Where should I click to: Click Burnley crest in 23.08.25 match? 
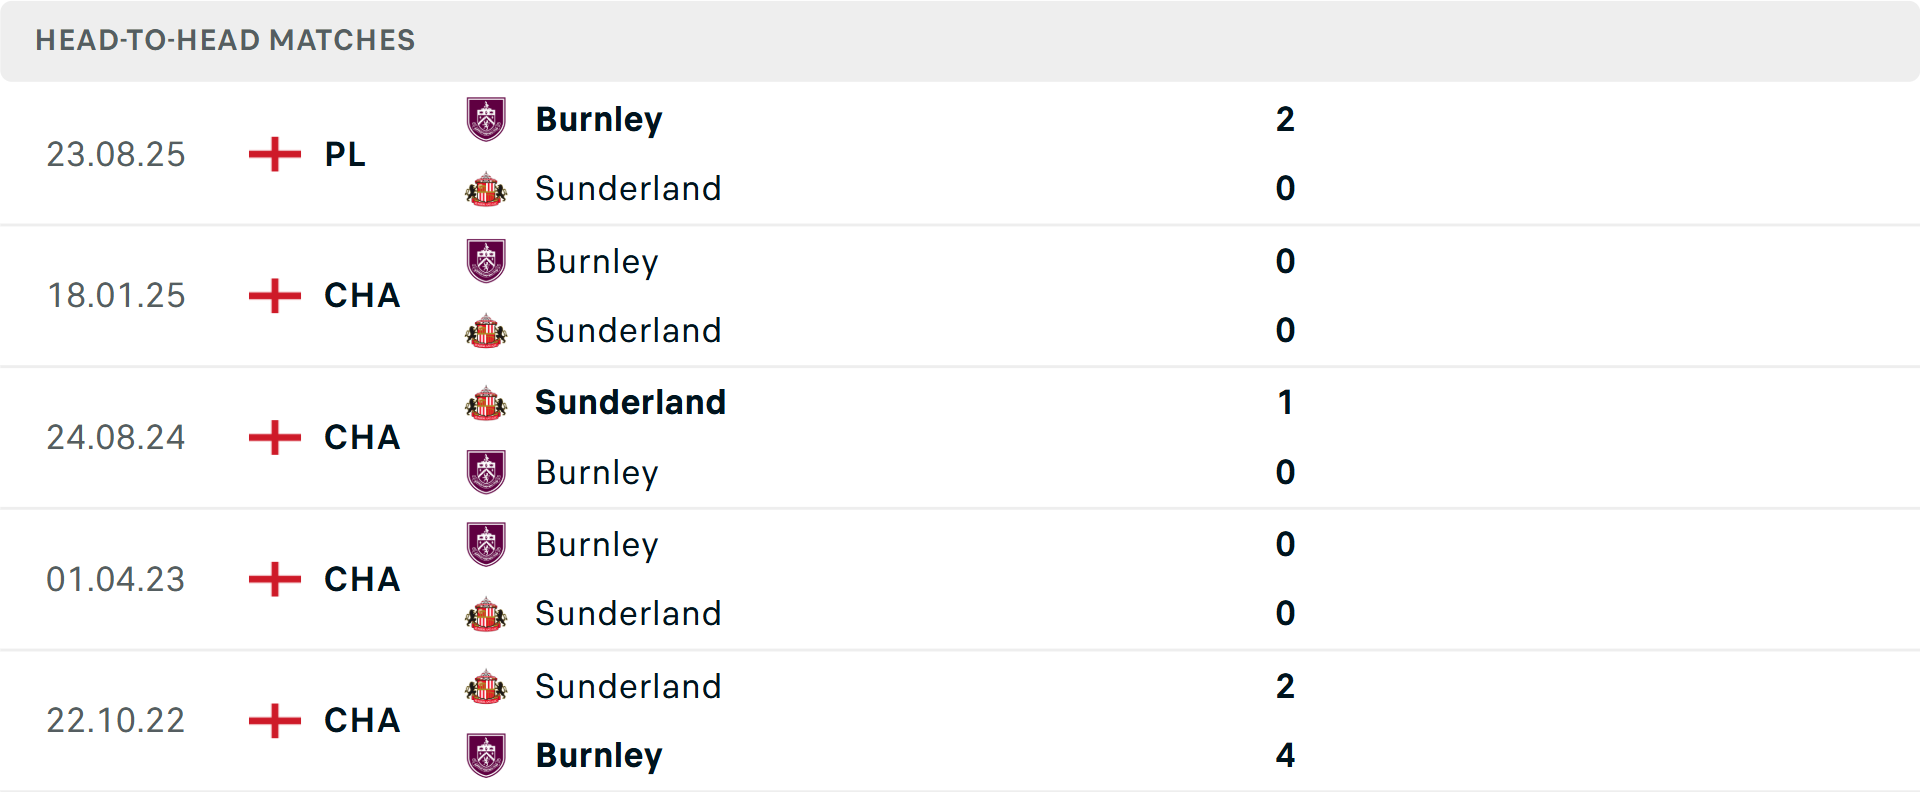coord(486,119)
